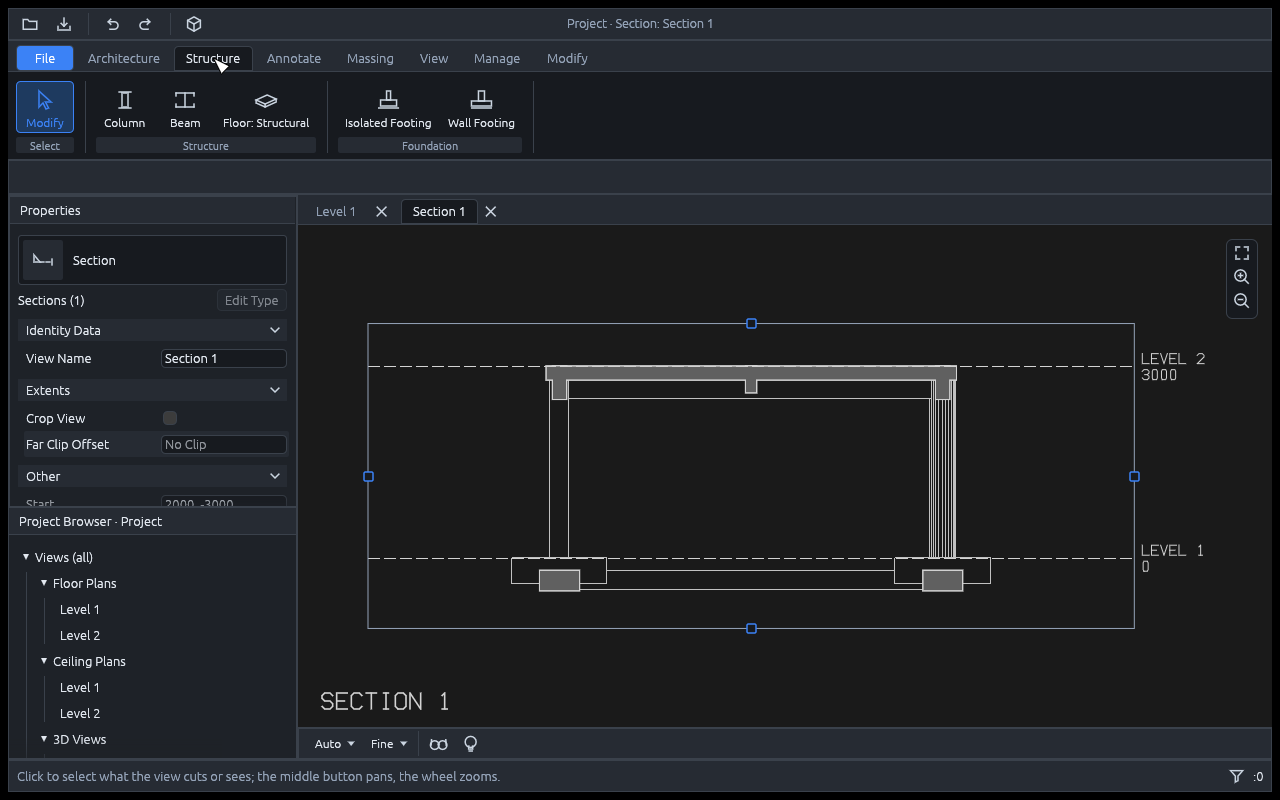Open the Auto scale dropdown

tap(334, 744)
